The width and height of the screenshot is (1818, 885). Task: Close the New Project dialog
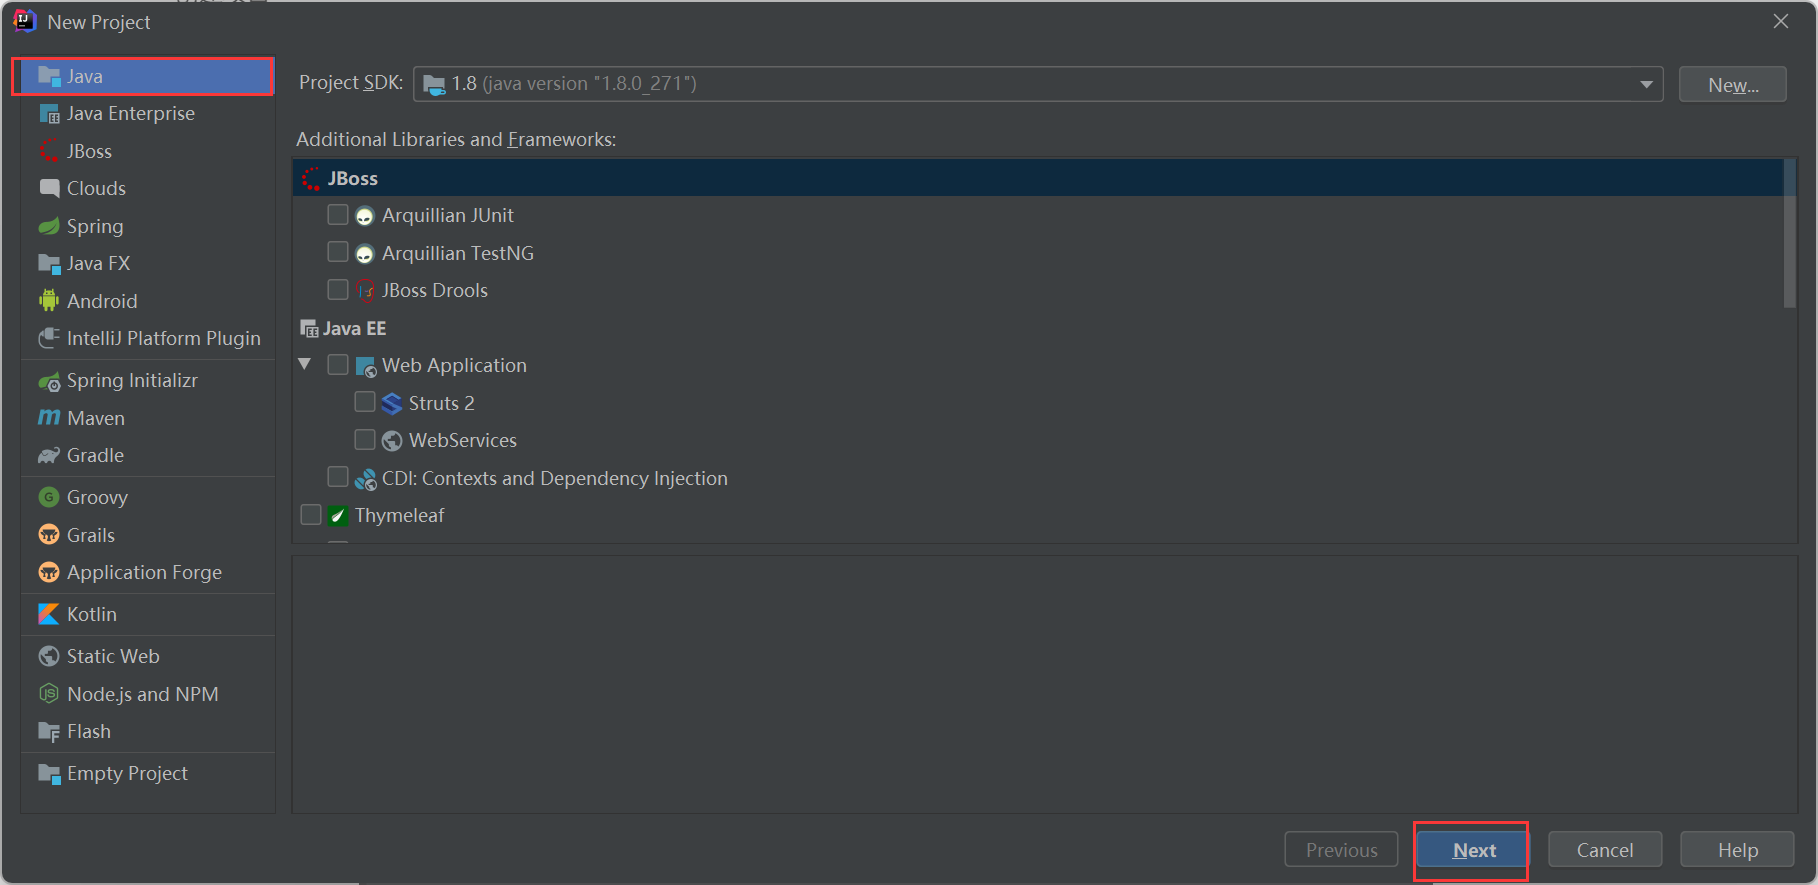click(1781, 21)
